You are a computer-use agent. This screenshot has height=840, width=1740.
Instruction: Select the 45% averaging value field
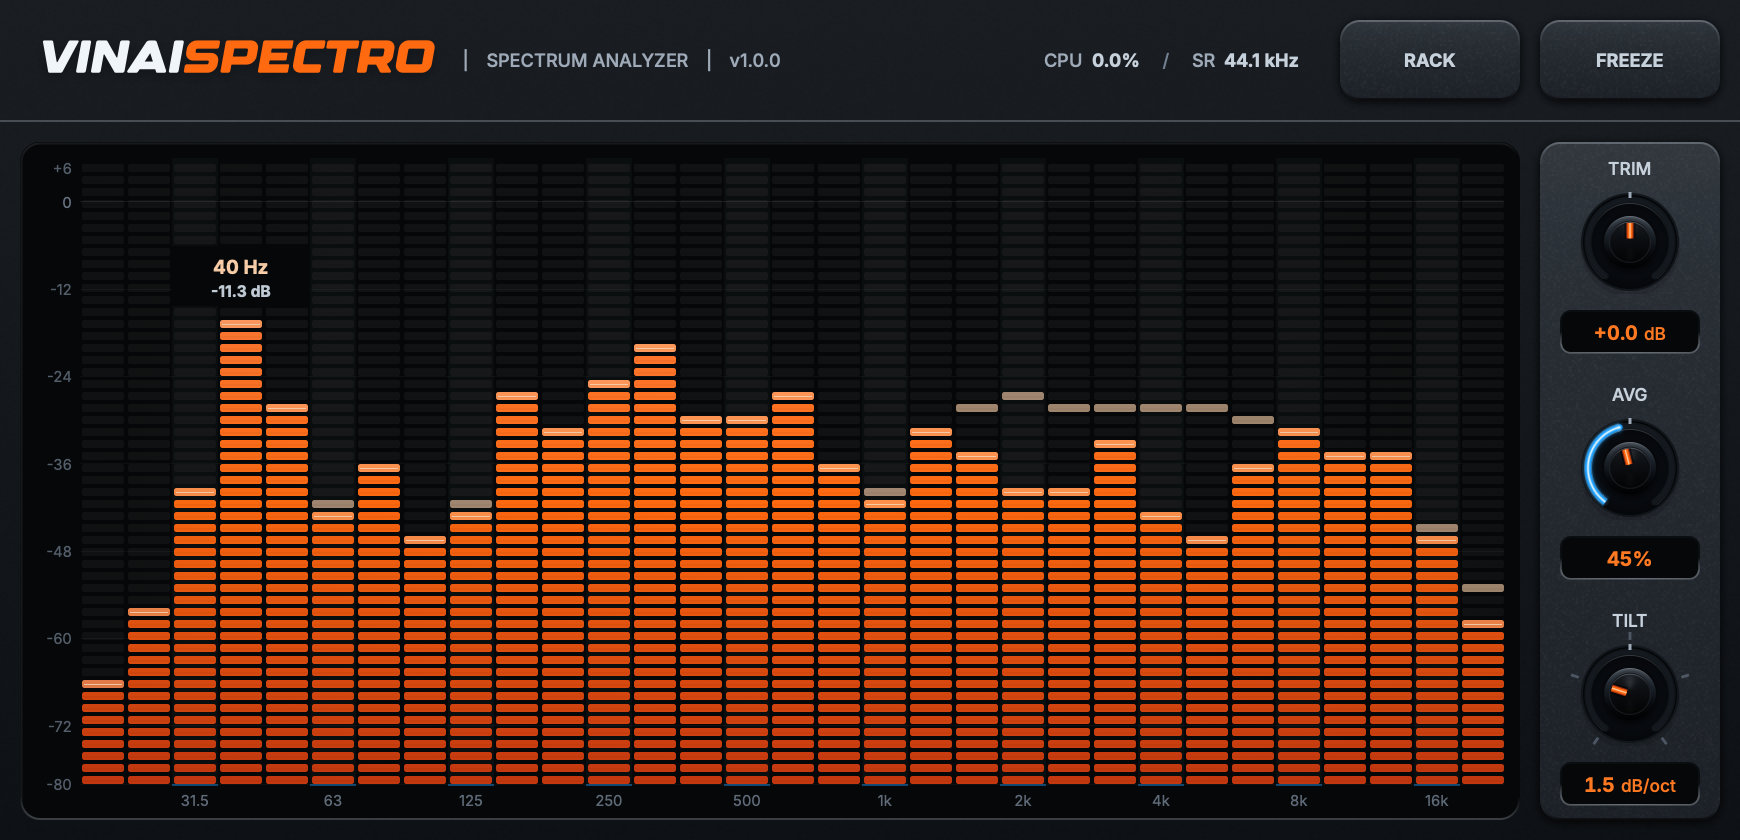1629,559
